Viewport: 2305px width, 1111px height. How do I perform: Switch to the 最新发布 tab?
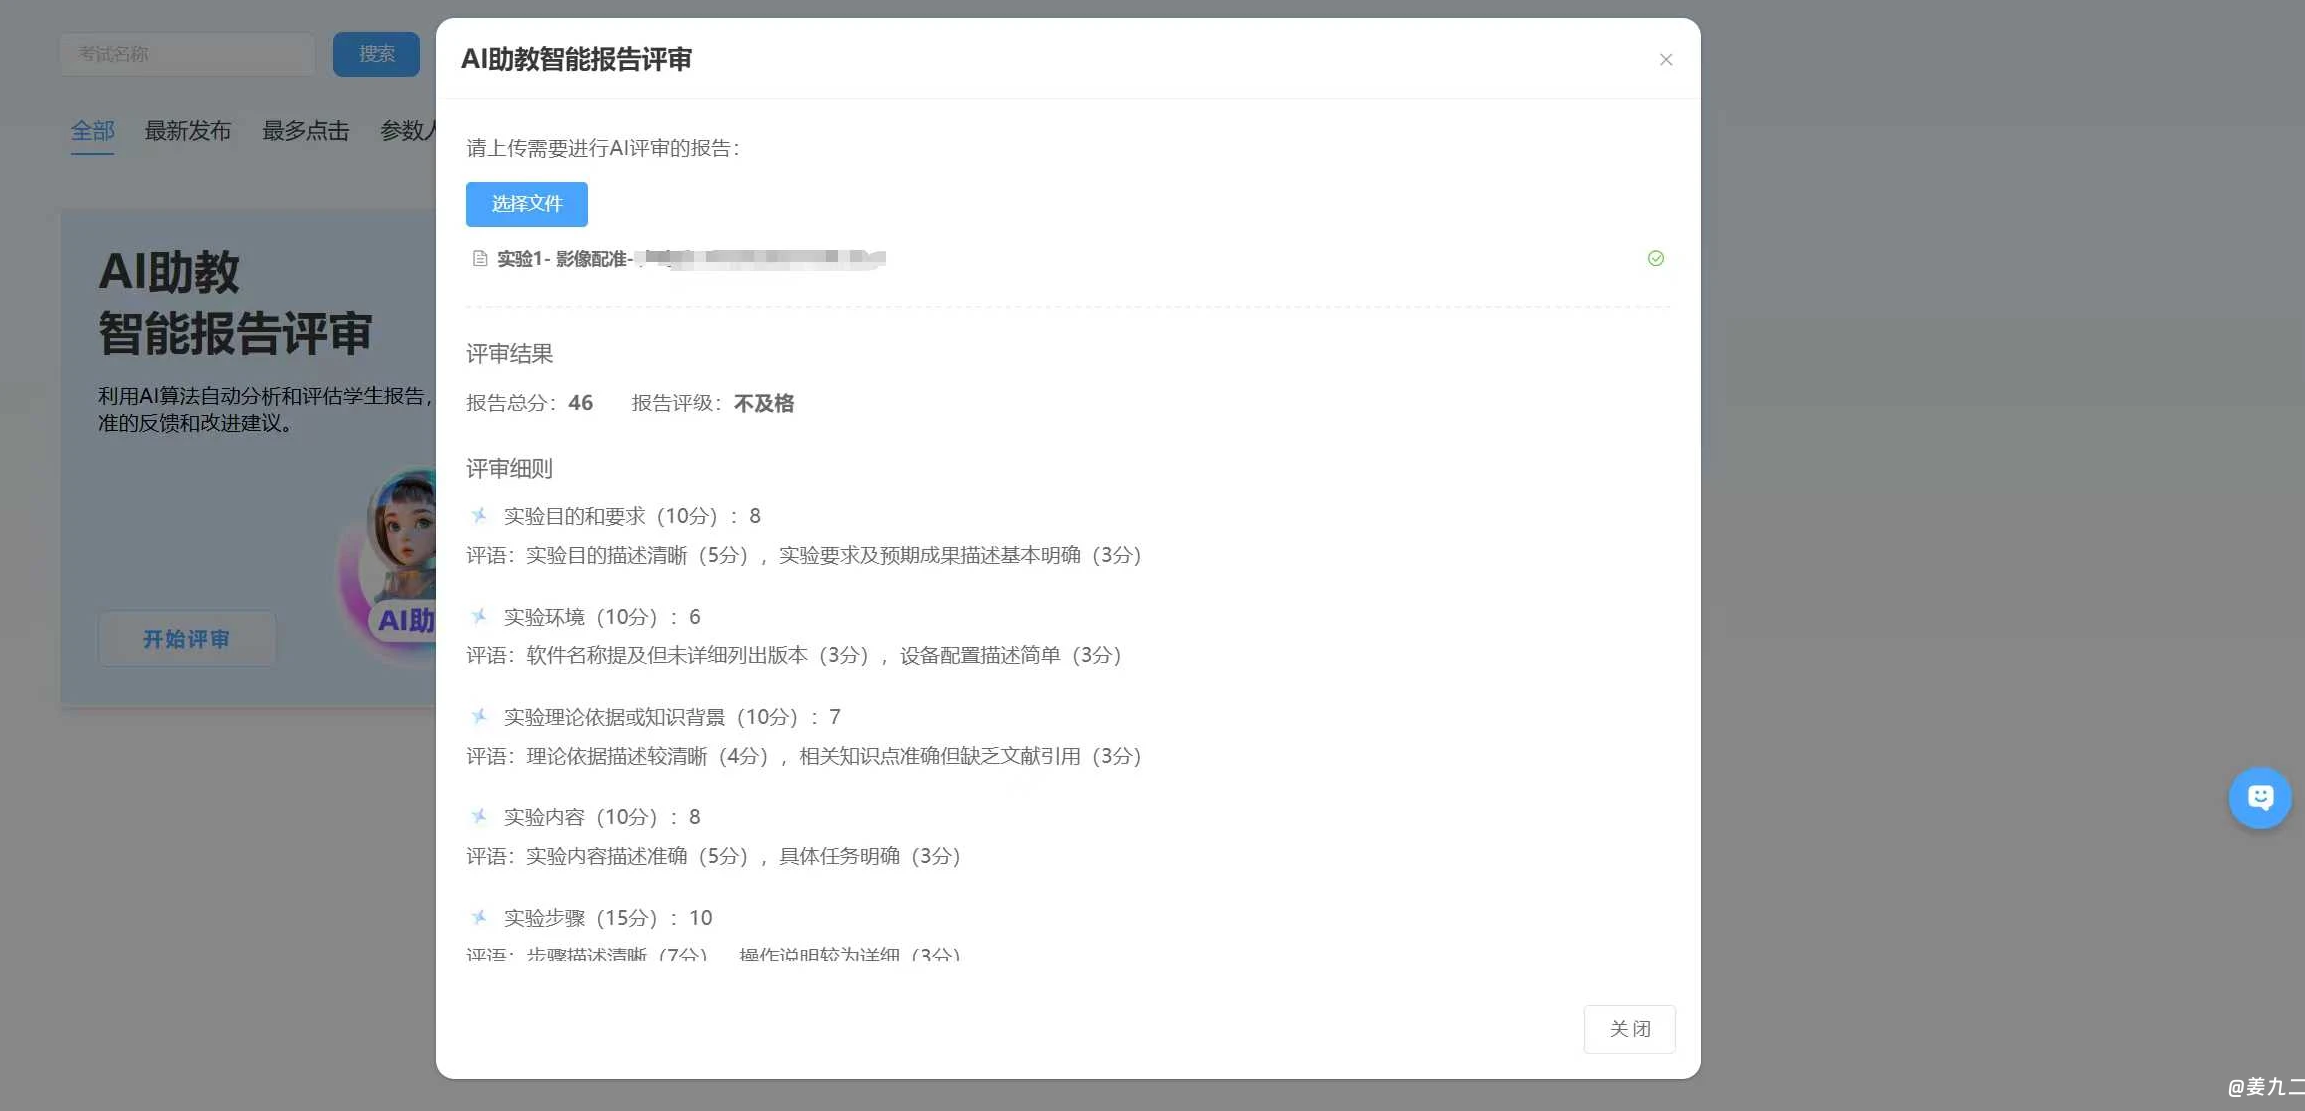(188, 130)
